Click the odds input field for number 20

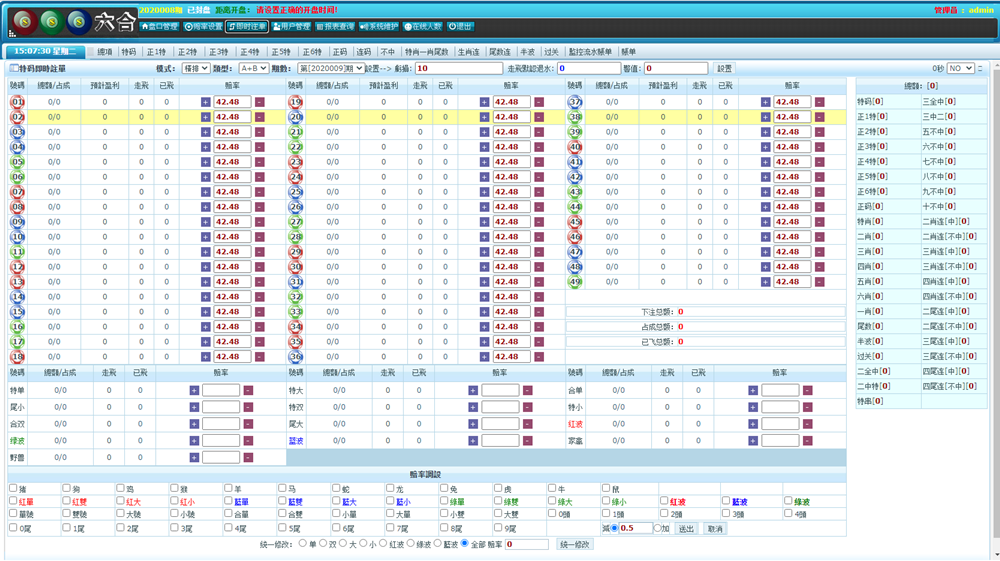point(511,117)
